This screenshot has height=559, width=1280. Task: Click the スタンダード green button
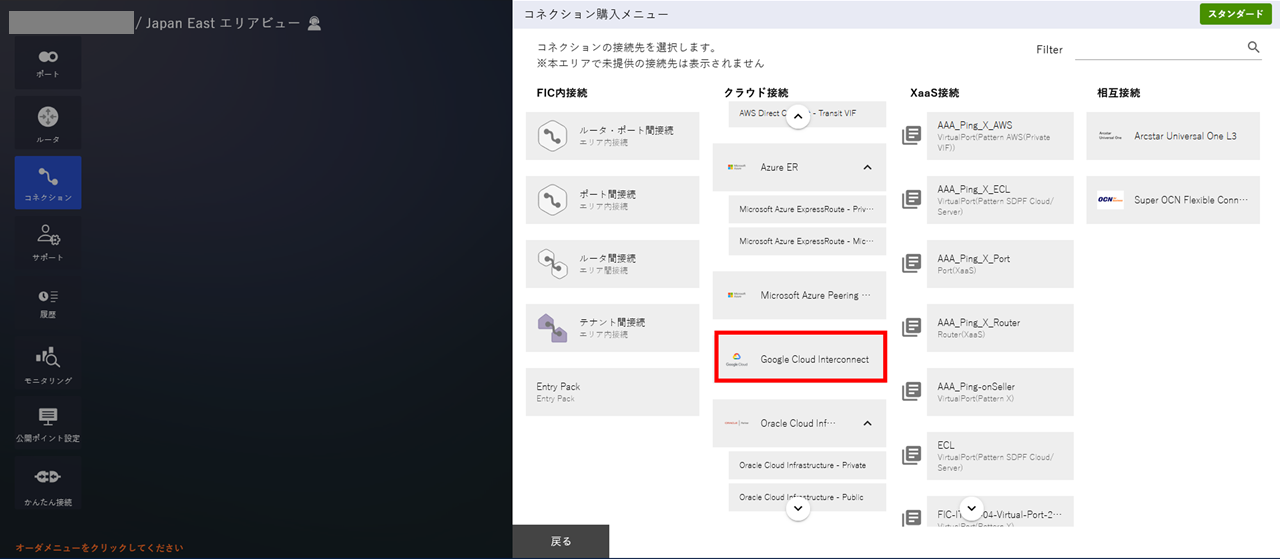tap(1235, 14)
